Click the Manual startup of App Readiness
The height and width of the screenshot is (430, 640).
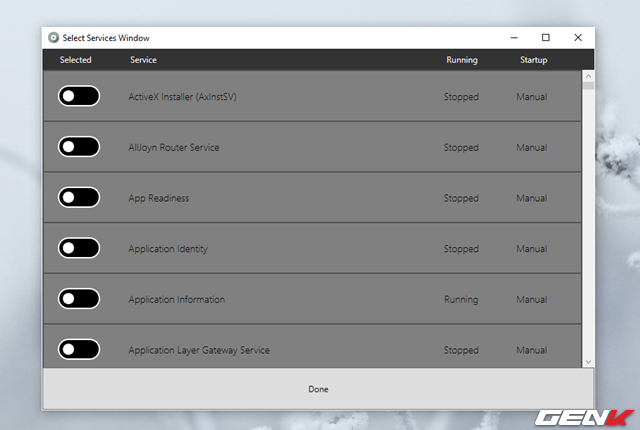[x=532, y=198]
